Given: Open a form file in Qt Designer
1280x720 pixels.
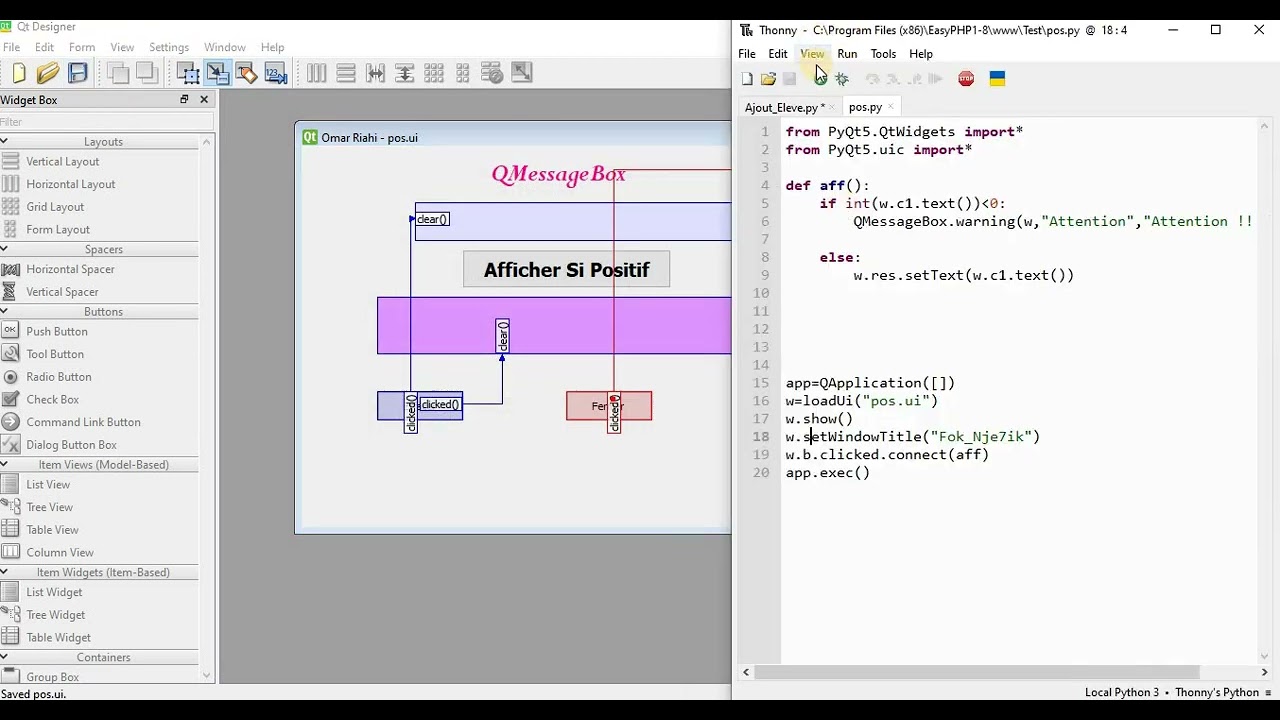Looking at the screenshot, I should click(x=48, y=72).
